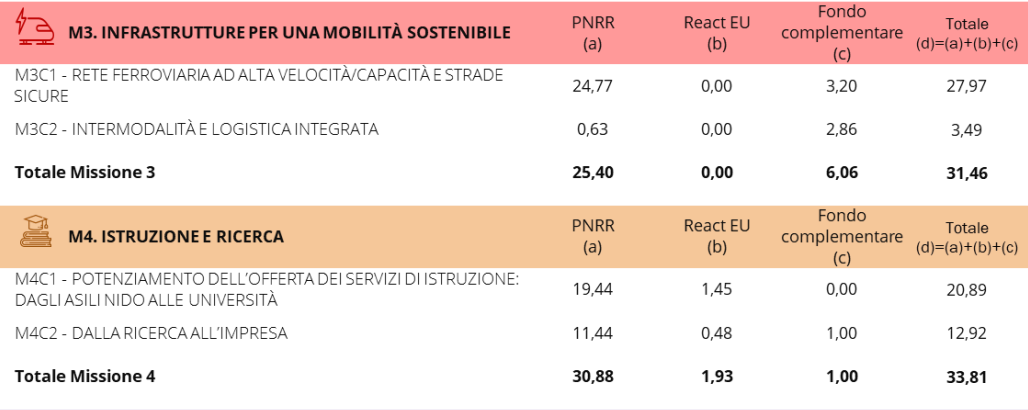This screenshot has height=410, width=1028.
Task: Click the M3C1 Rete ferroviaria row label
Action: [x=259, y=86]
